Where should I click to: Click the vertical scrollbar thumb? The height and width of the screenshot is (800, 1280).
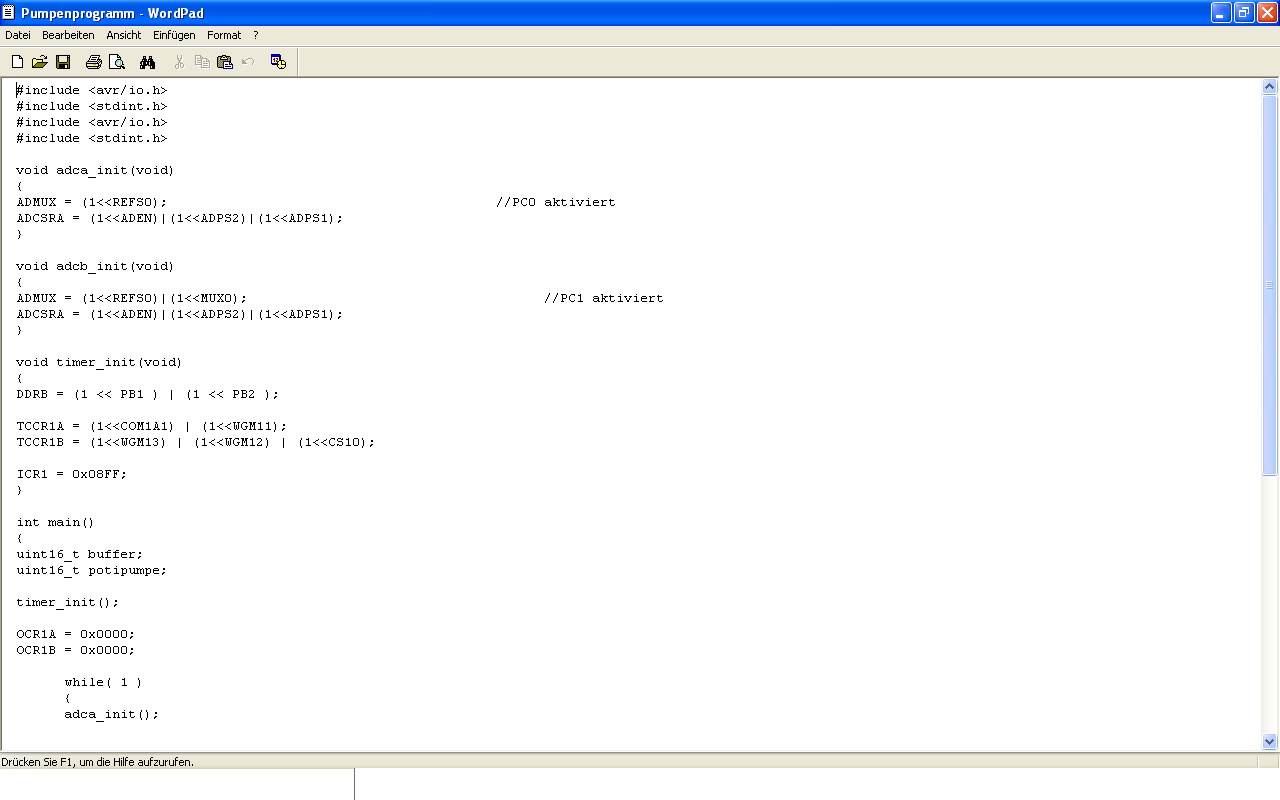1270,285
